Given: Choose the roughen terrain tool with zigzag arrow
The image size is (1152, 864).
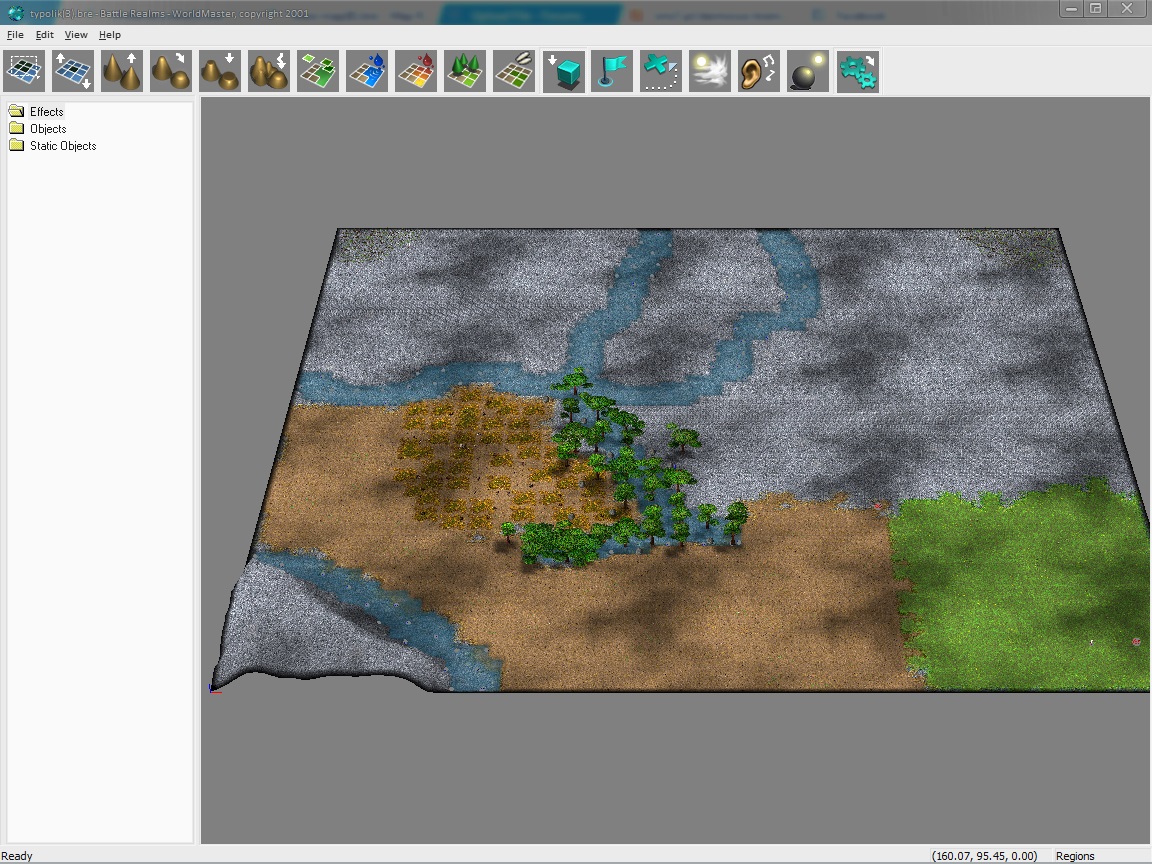Looking at the screenshot, I should (x=269, y=71).
